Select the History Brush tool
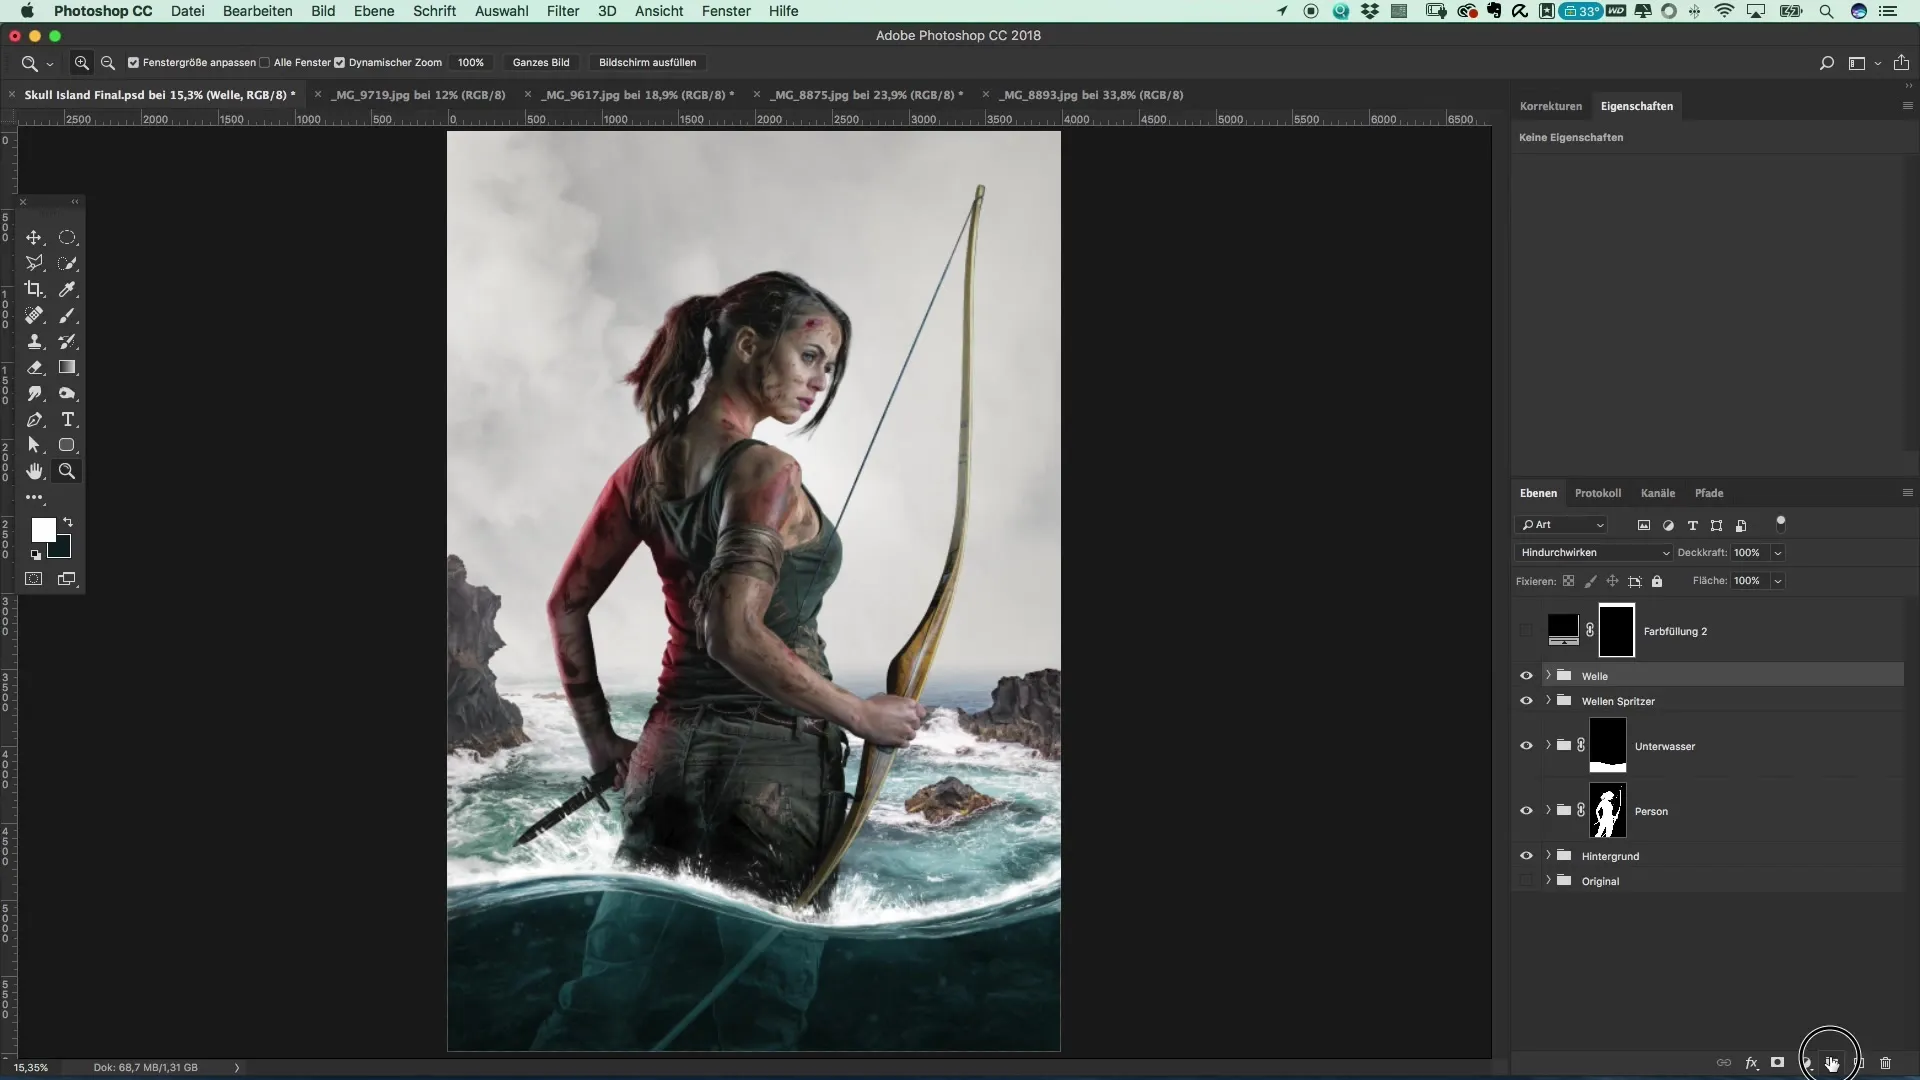The image size is (1920, 1080). click(x=67, y=342)
